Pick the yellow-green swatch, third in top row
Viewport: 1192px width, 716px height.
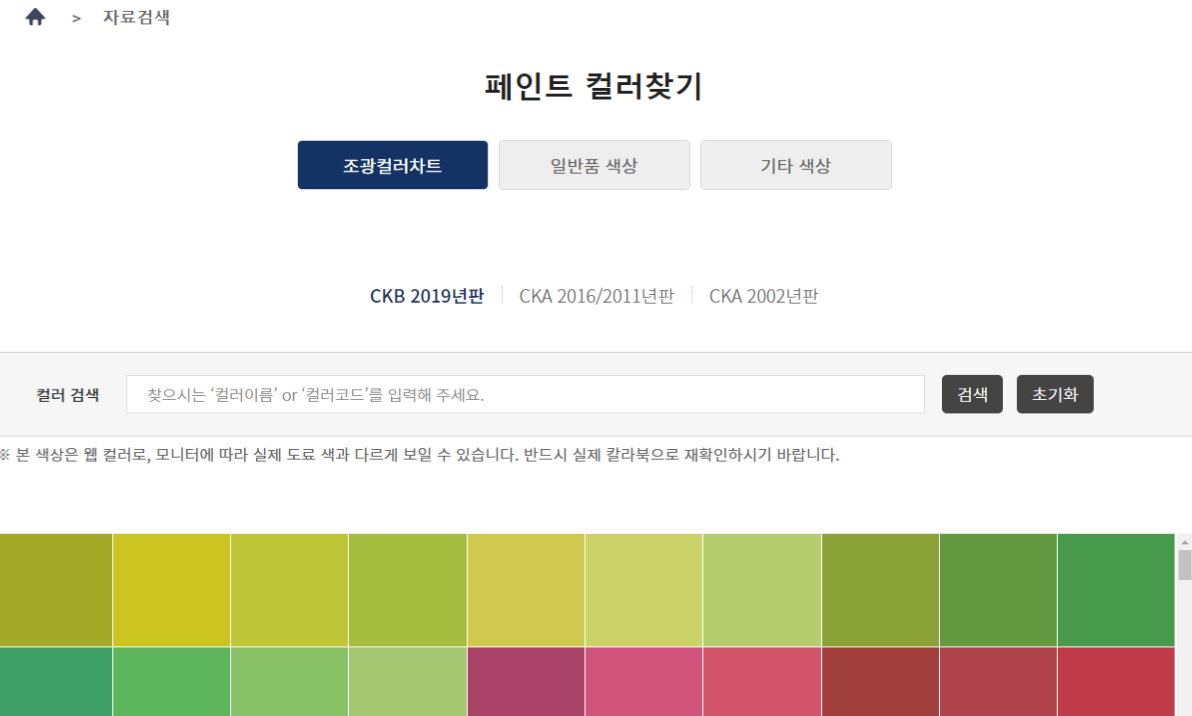pos(290,590)
